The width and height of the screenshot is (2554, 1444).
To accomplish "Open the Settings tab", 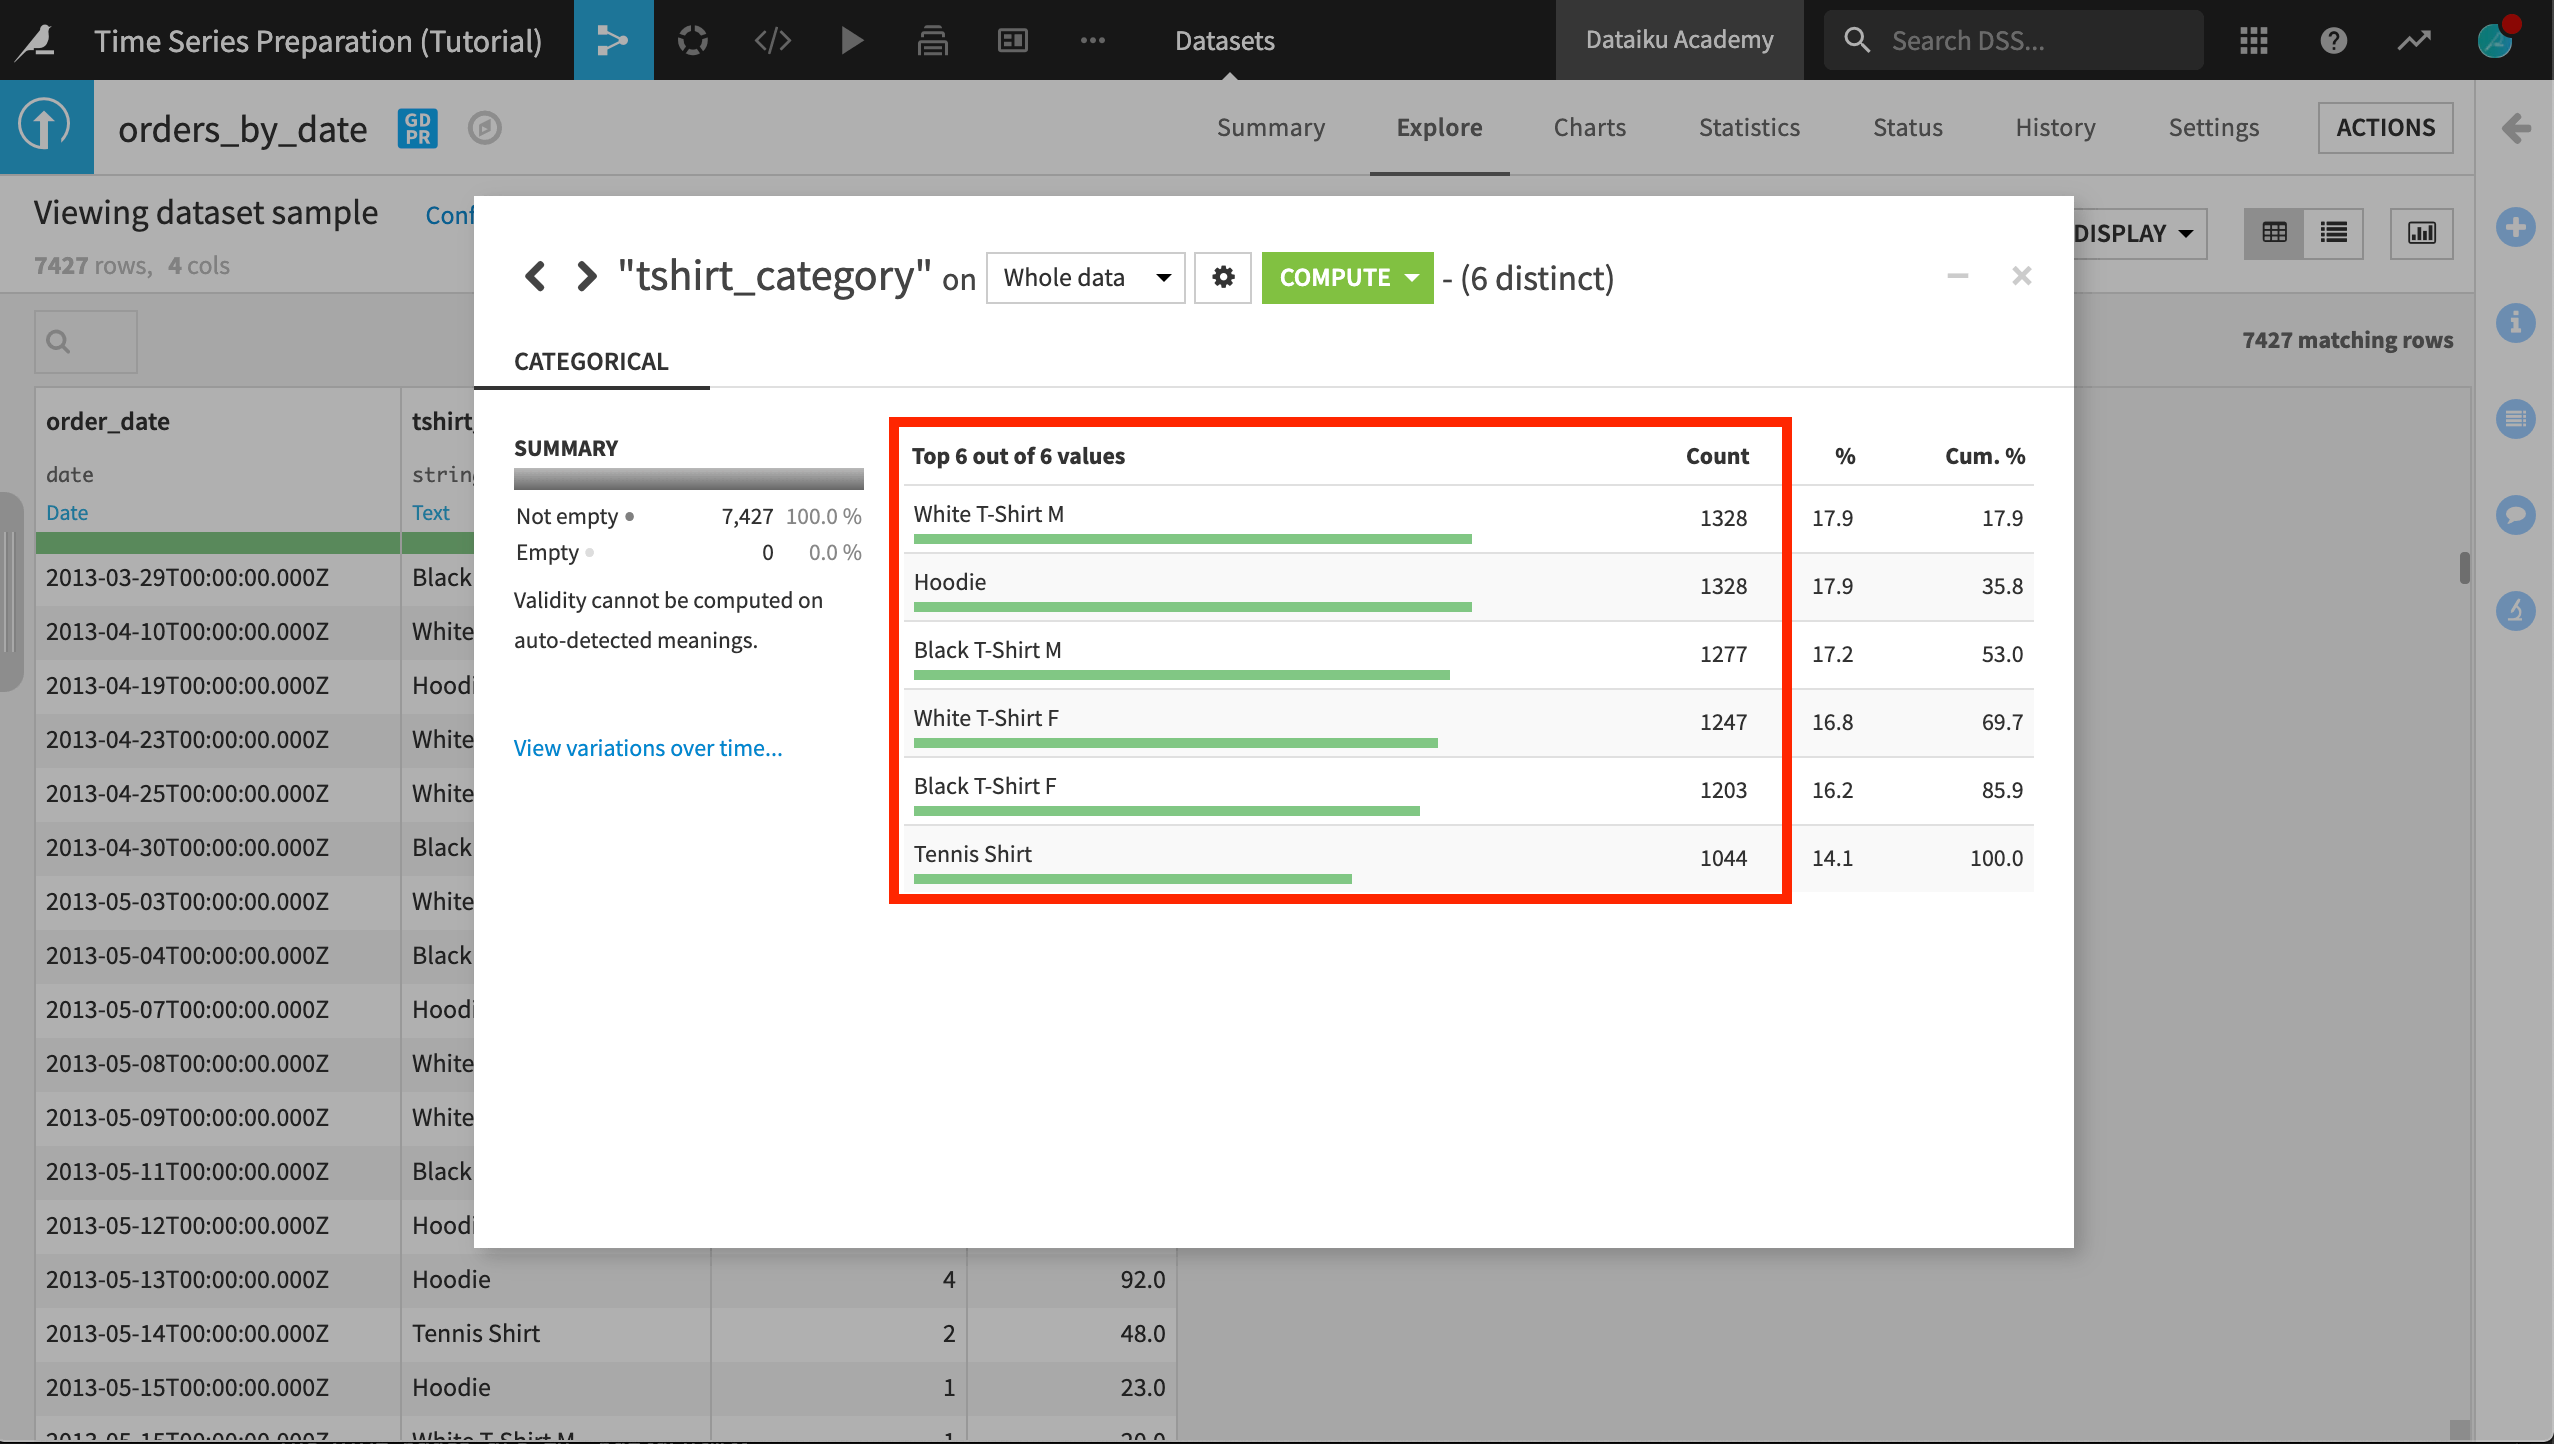I will pos(2213,127).
